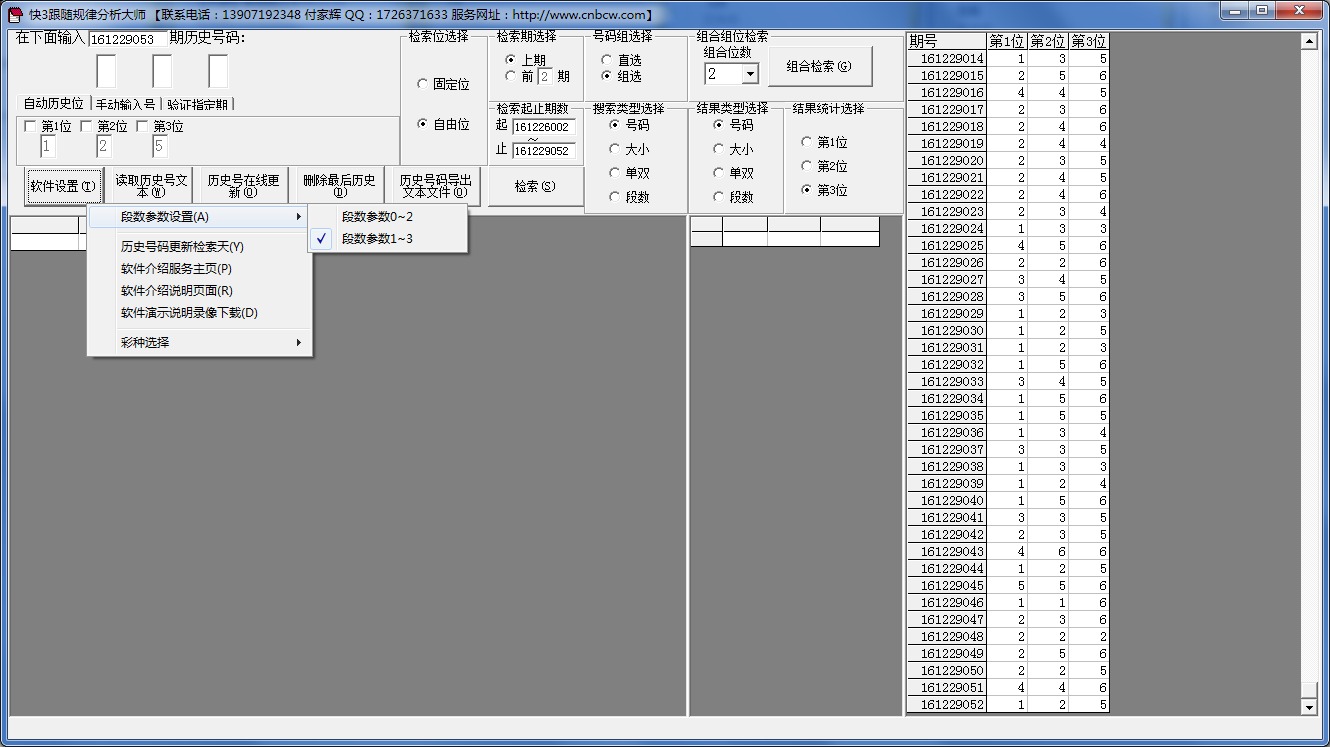This screenshot has width=1330, height=747.
Task: Choose 段数参数0~2 option
Action: [x=377, y=217]
